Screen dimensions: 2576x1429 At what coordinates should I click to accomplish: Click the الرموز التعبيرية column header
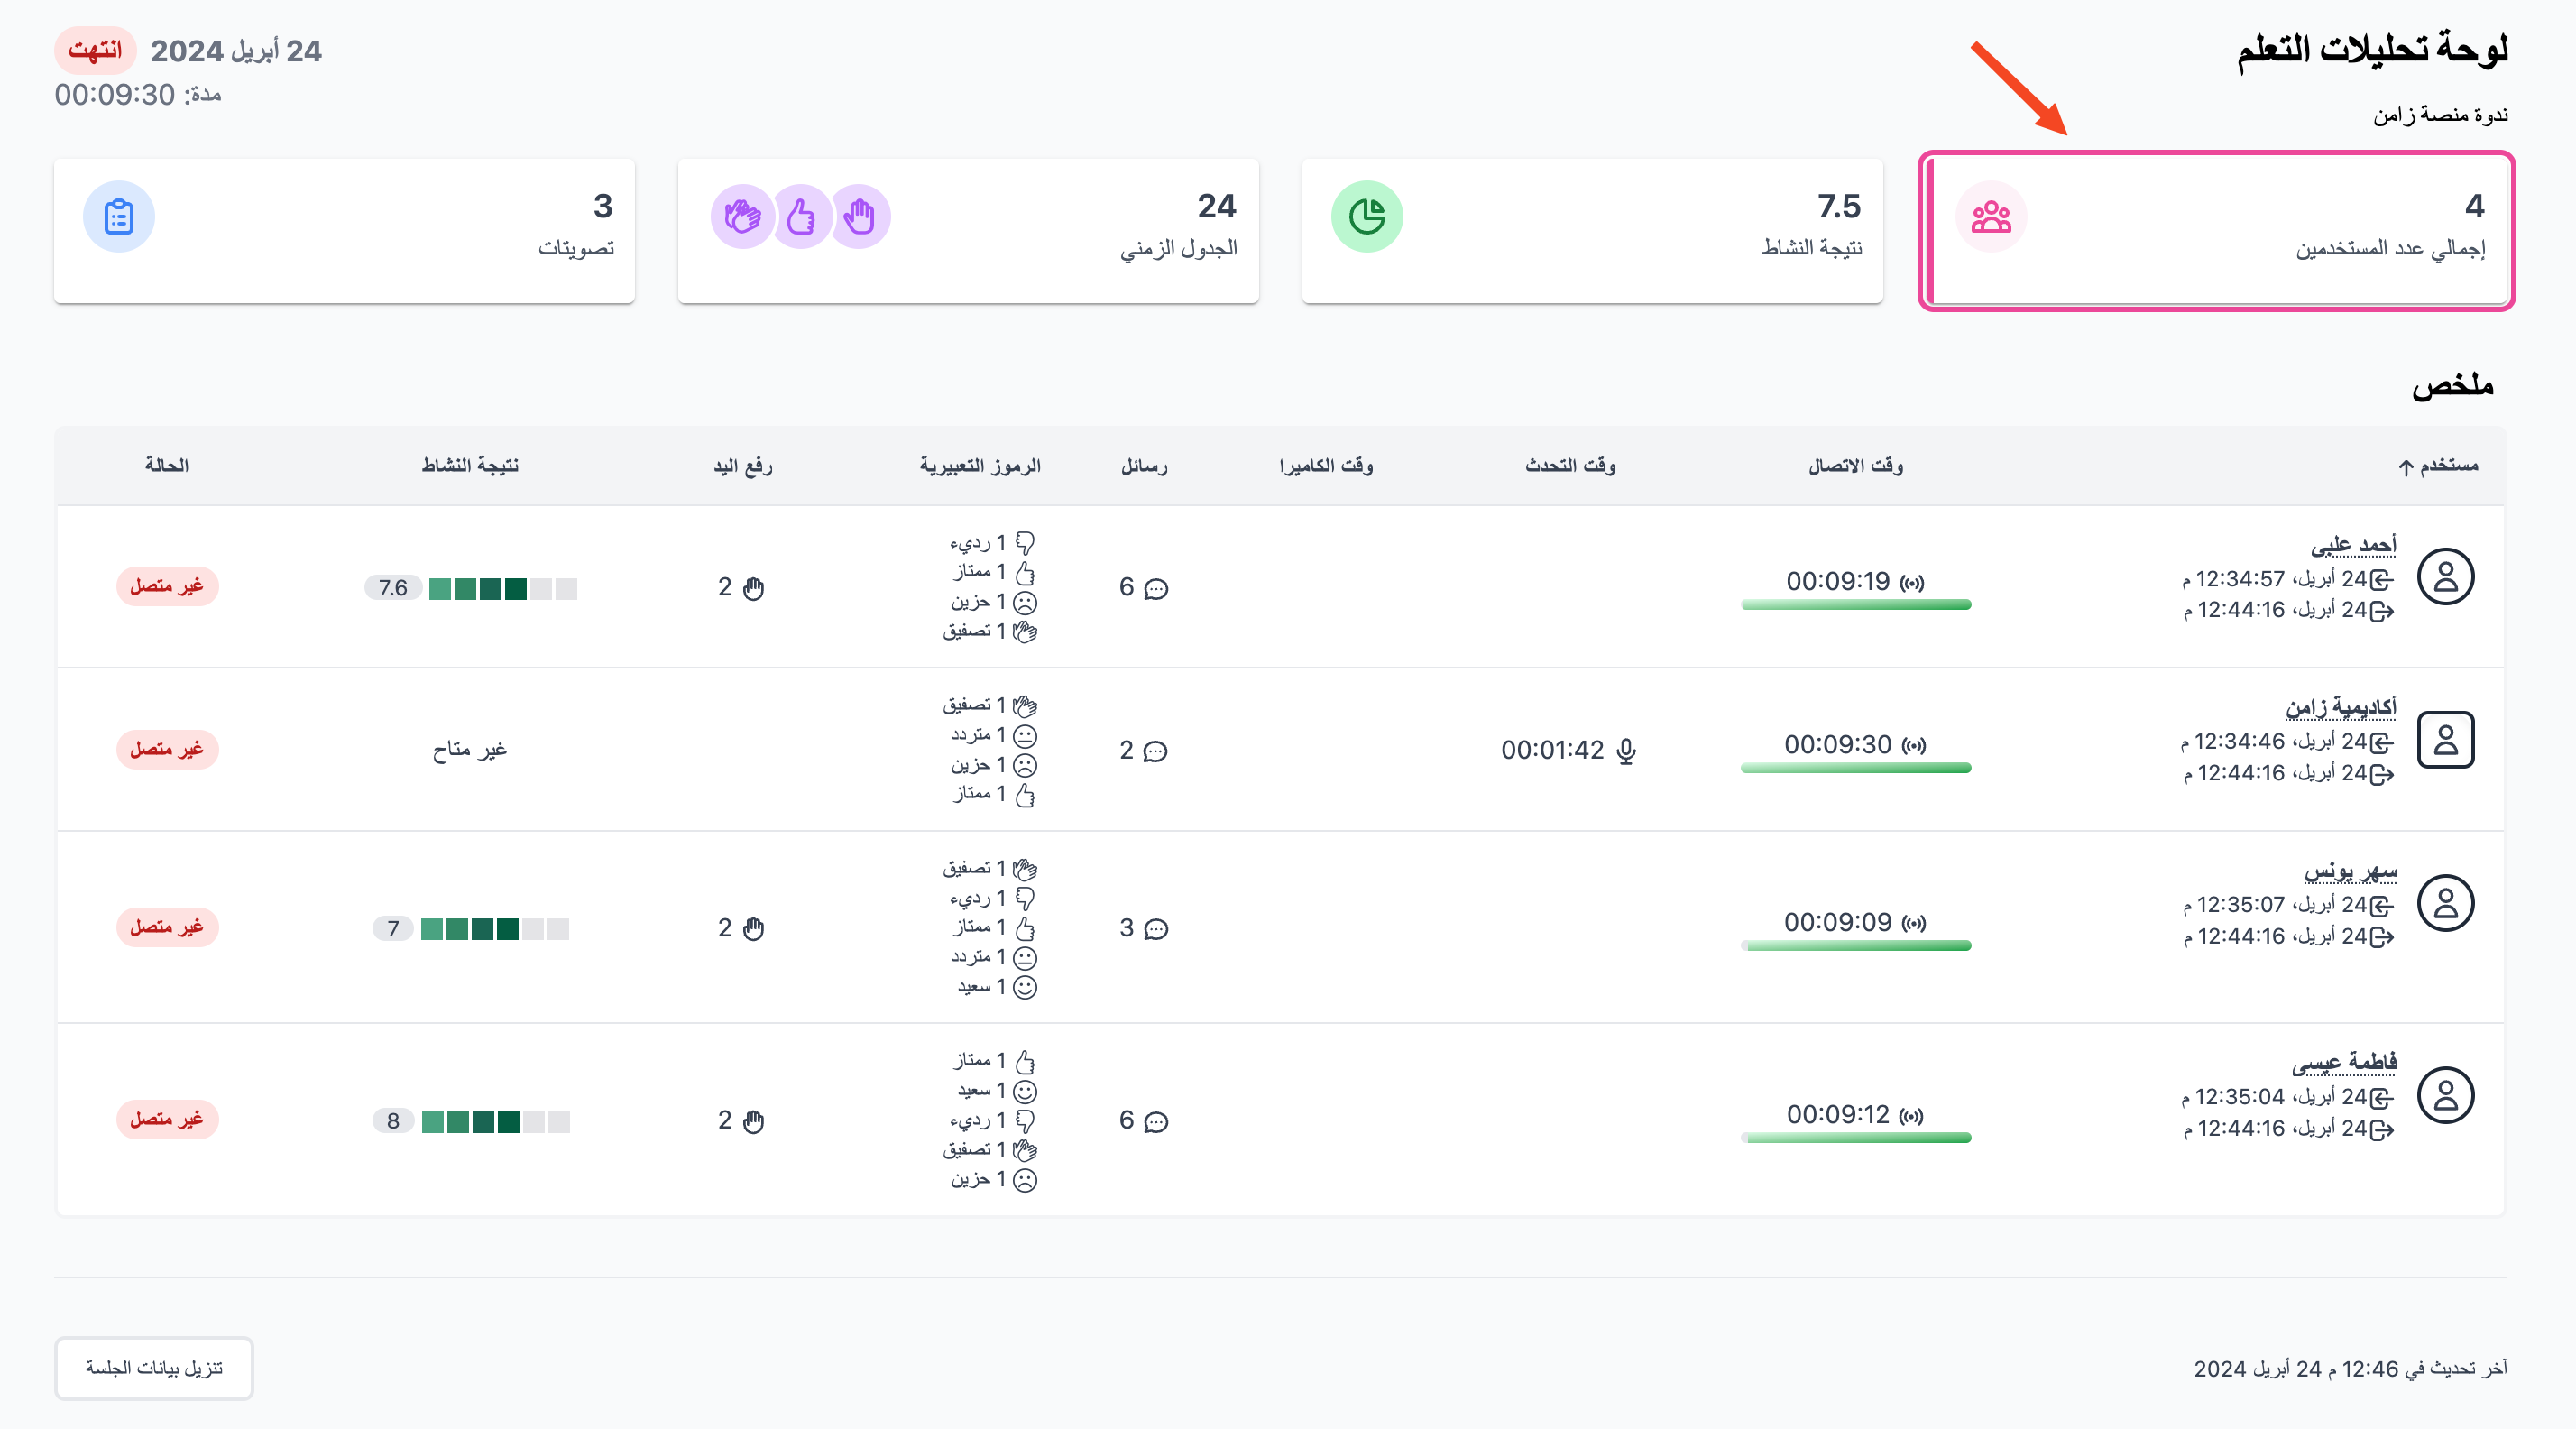click(980, 466)
